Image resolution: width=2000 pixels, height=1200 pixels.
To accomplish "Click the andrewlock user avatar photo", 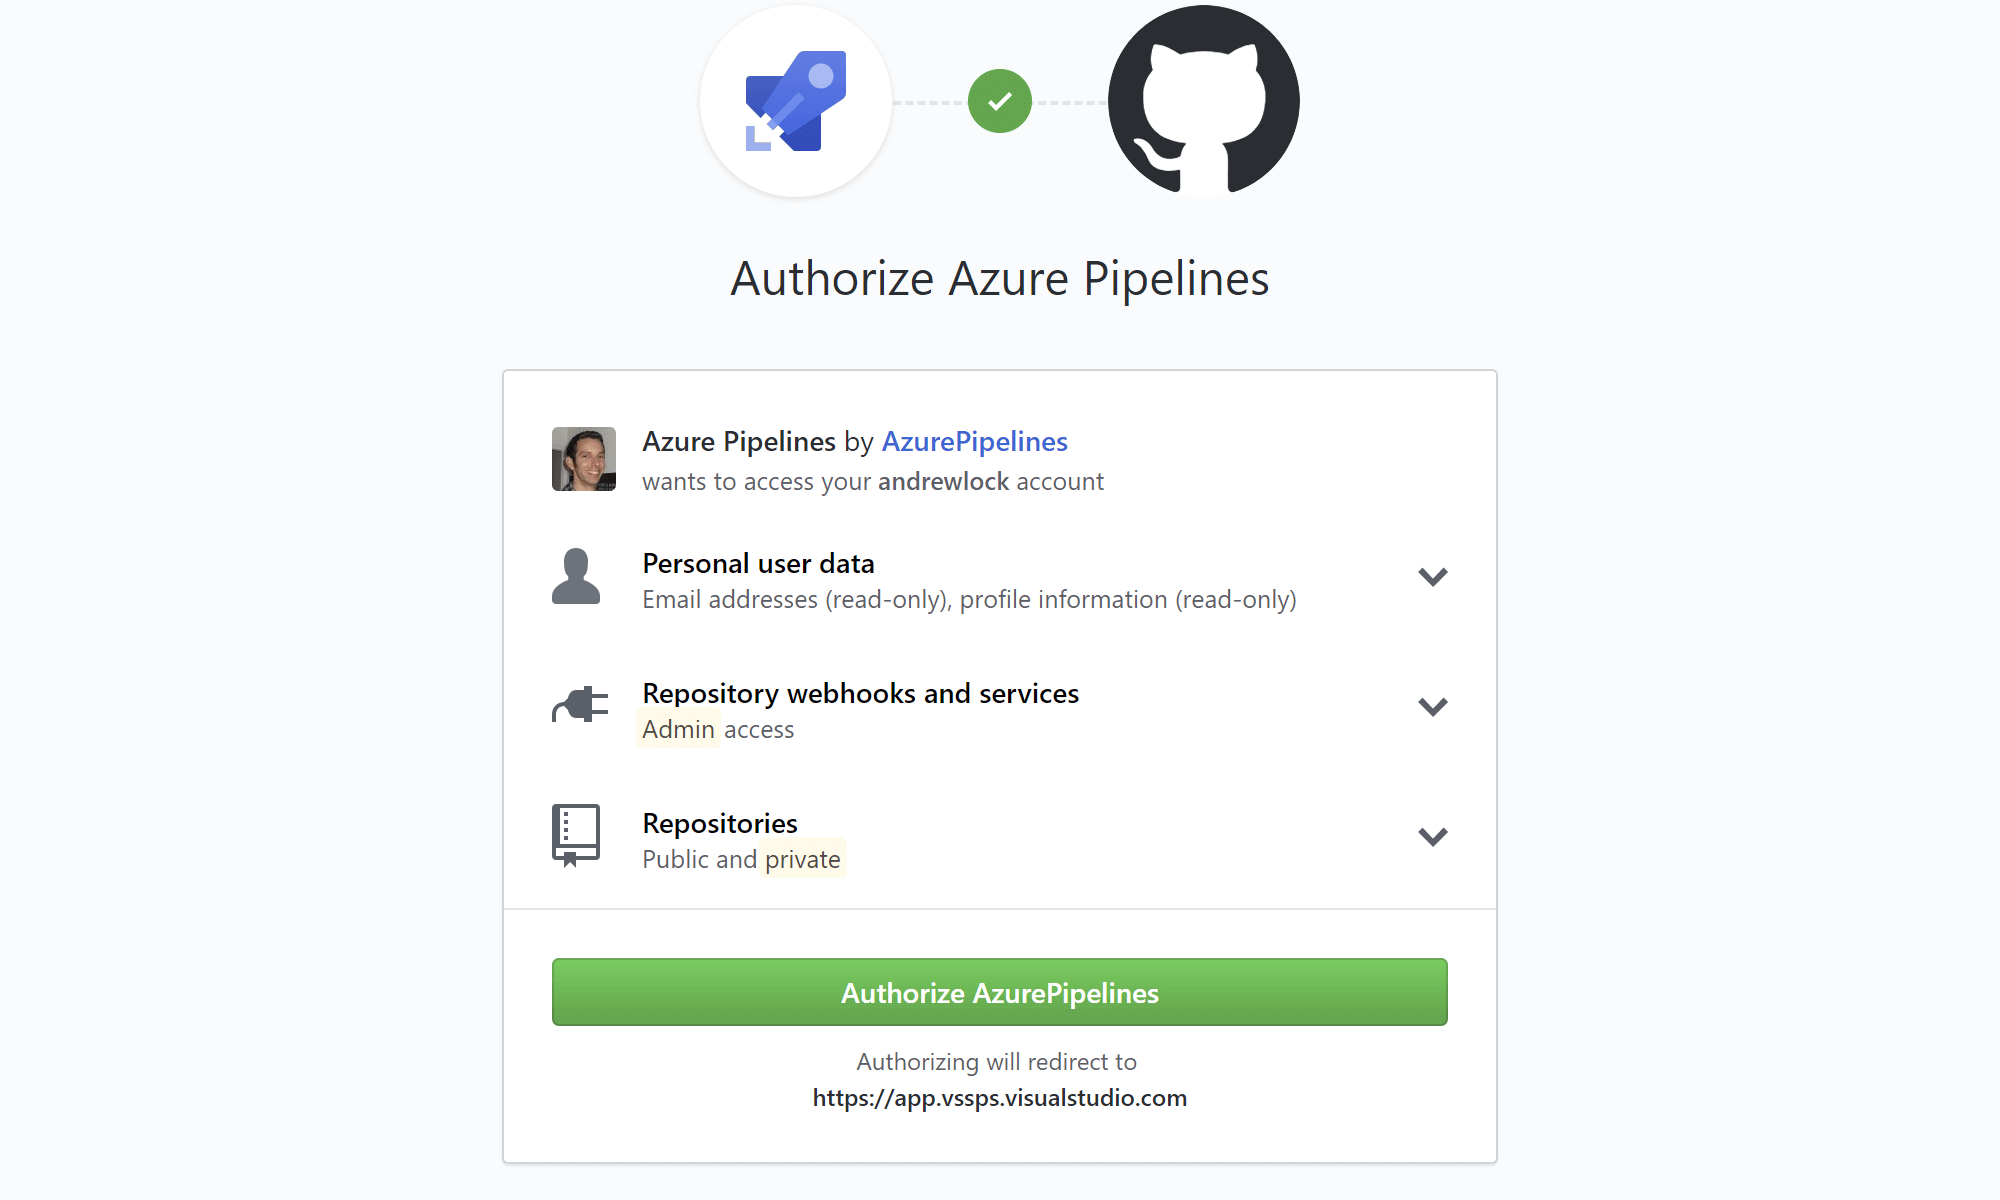I will point(584,459).
